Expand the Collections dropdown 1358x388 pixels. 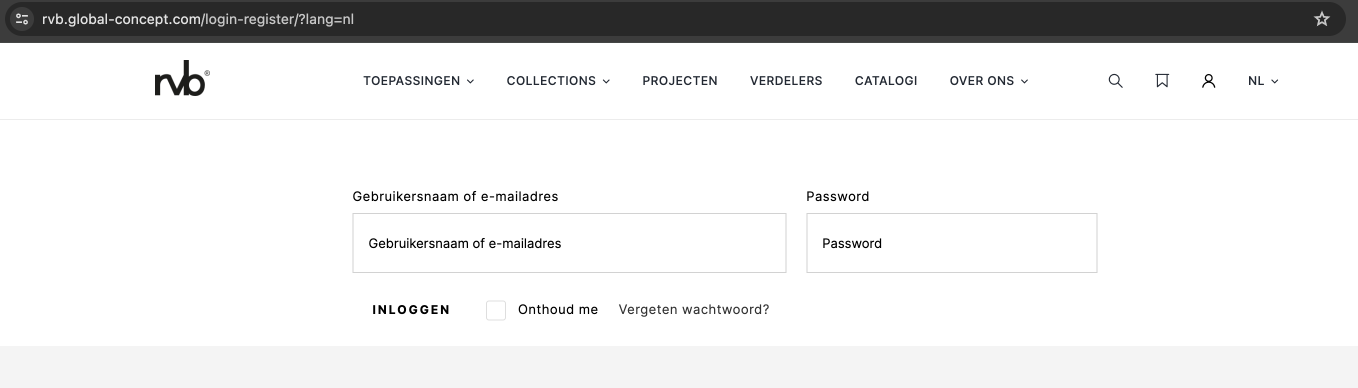(x=558, y=81)
